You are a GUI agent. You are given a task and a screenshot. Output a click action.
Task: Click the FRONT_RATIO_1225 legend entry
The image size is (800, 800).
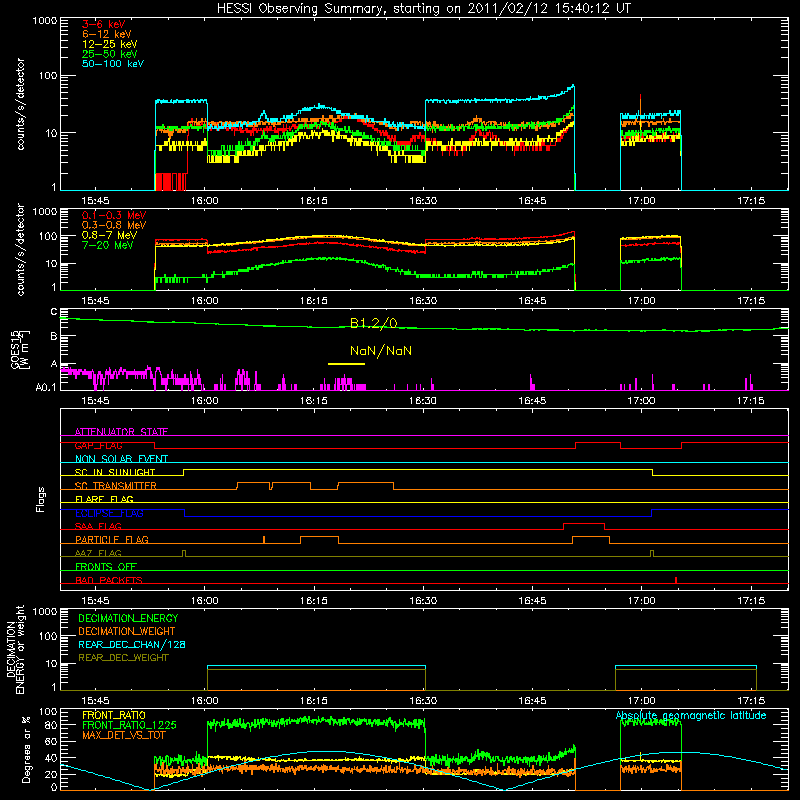(x=129, y=725)
